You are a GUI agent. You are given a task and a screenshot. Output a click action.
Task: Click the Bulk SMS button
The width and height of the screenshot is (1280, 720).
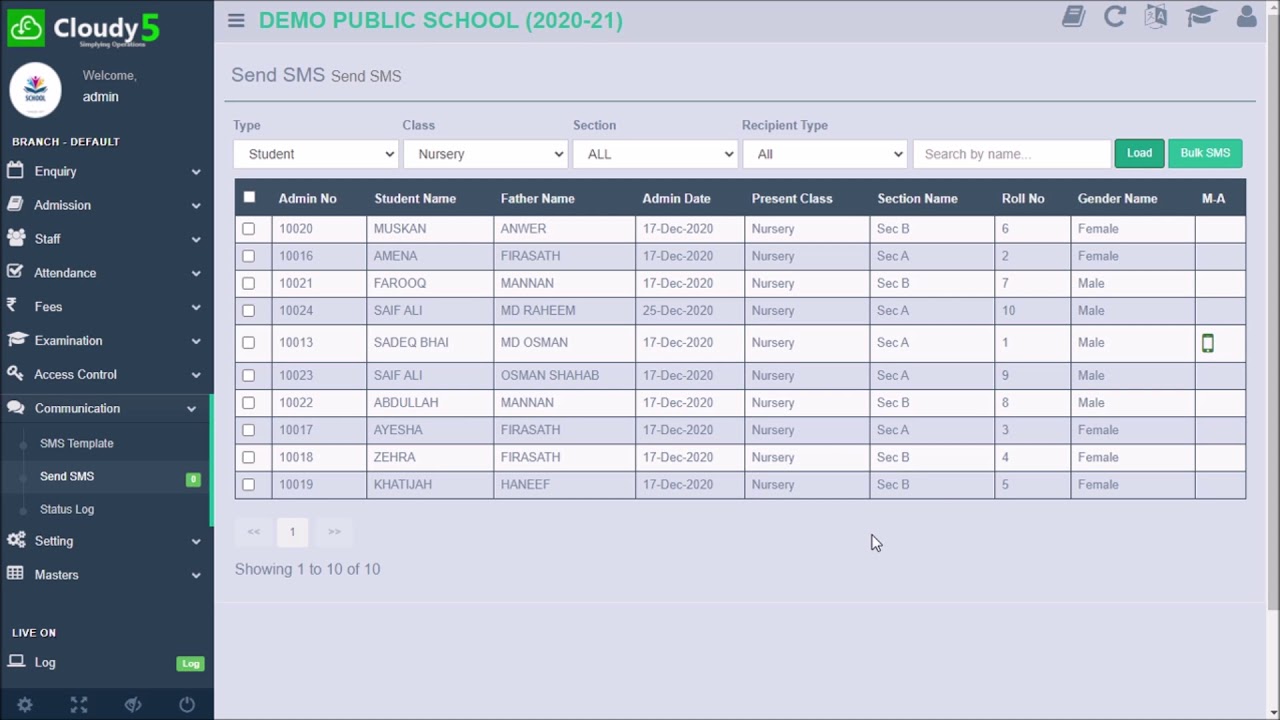(1205, 153)
